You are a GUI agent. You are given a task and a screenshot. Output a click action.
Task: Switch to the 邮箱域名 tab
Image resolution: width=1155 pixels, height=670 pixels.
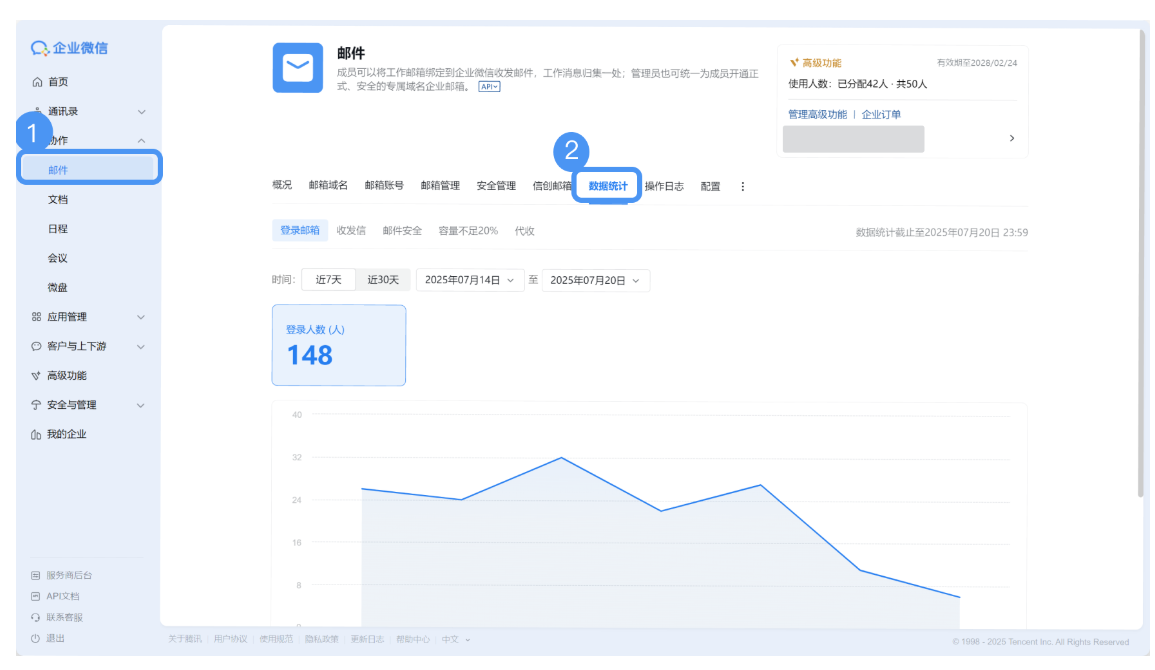point(329,185)
